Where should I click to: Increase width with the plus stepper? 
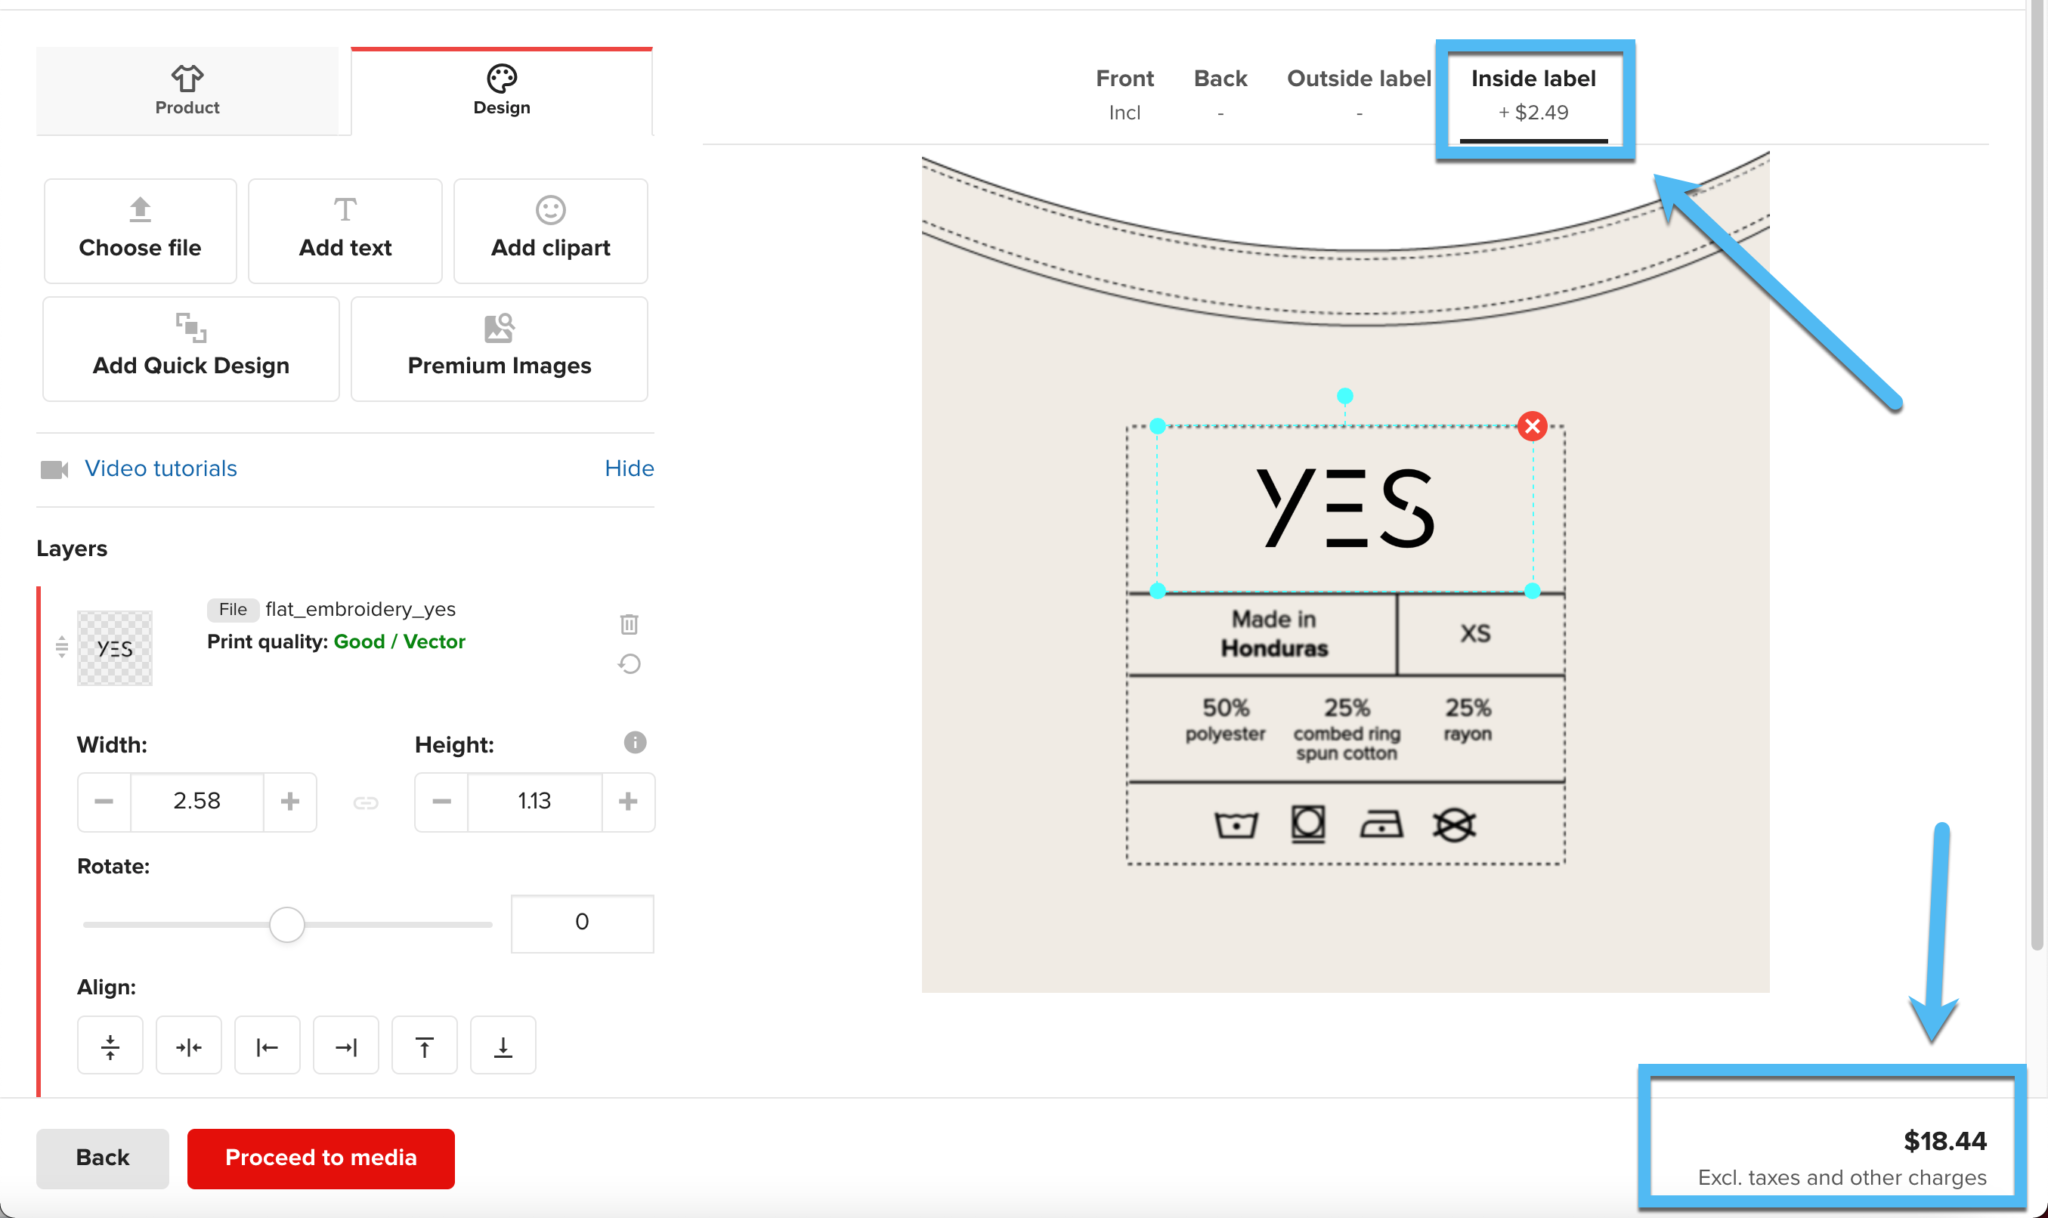tap(290, 801)
